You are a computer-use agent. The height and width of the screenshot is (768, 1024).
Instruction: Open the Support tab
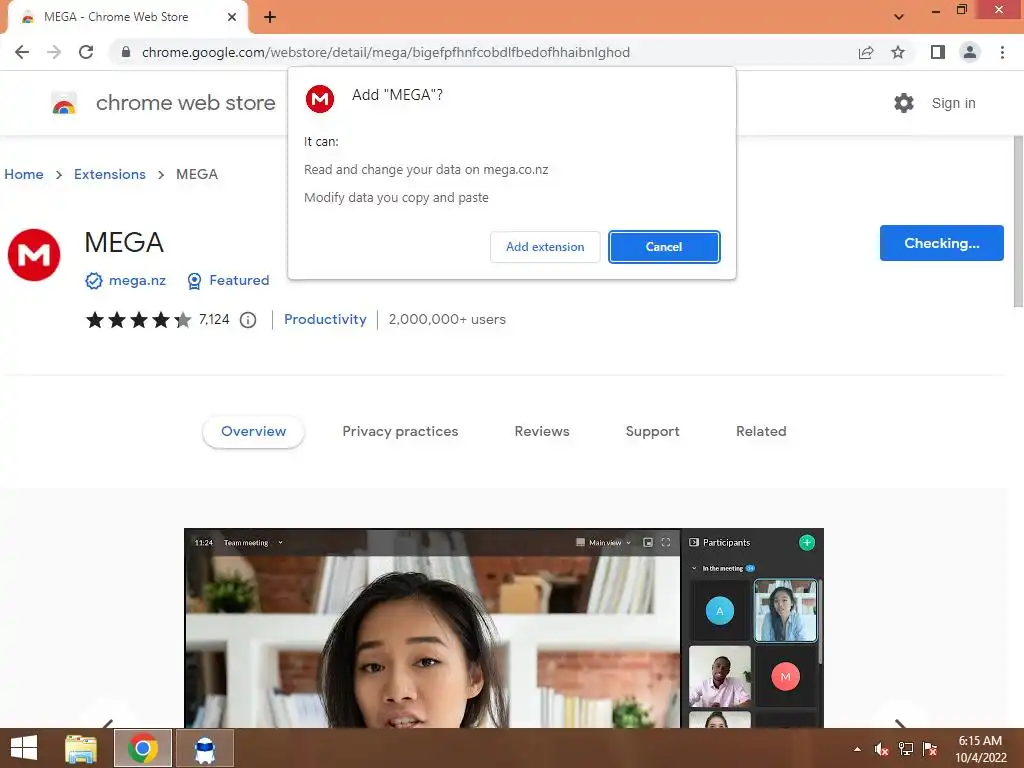pos(652,432)
